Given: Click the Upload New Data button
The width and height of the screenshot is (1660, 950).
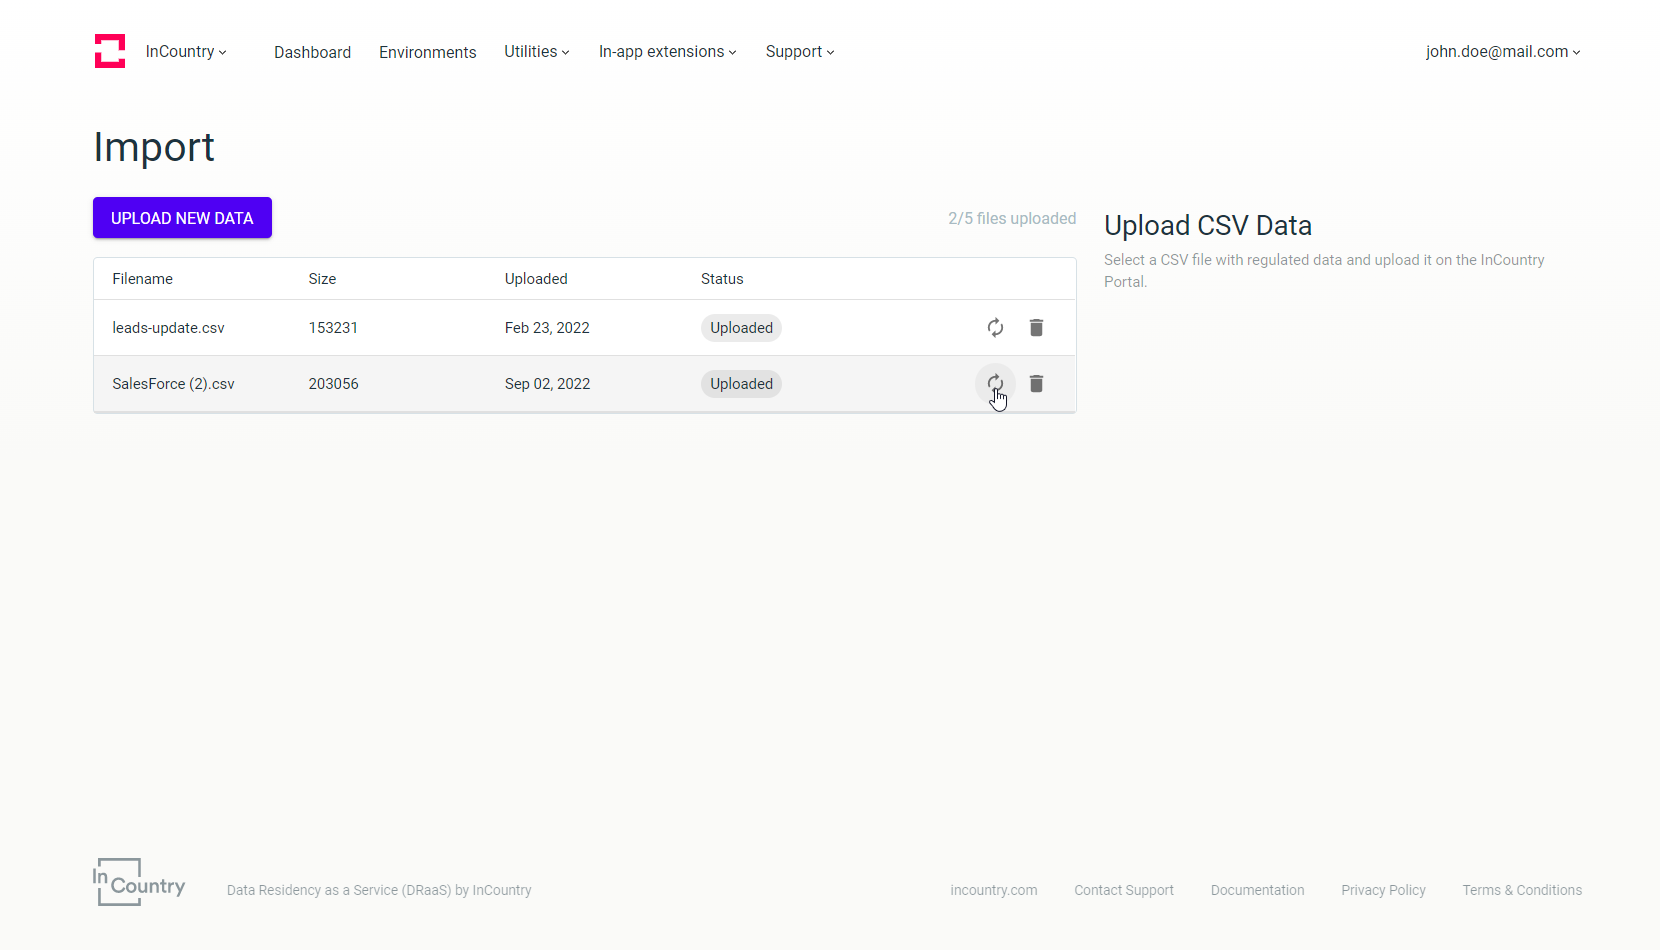Looking at the screenshot, I should (182, 218).
